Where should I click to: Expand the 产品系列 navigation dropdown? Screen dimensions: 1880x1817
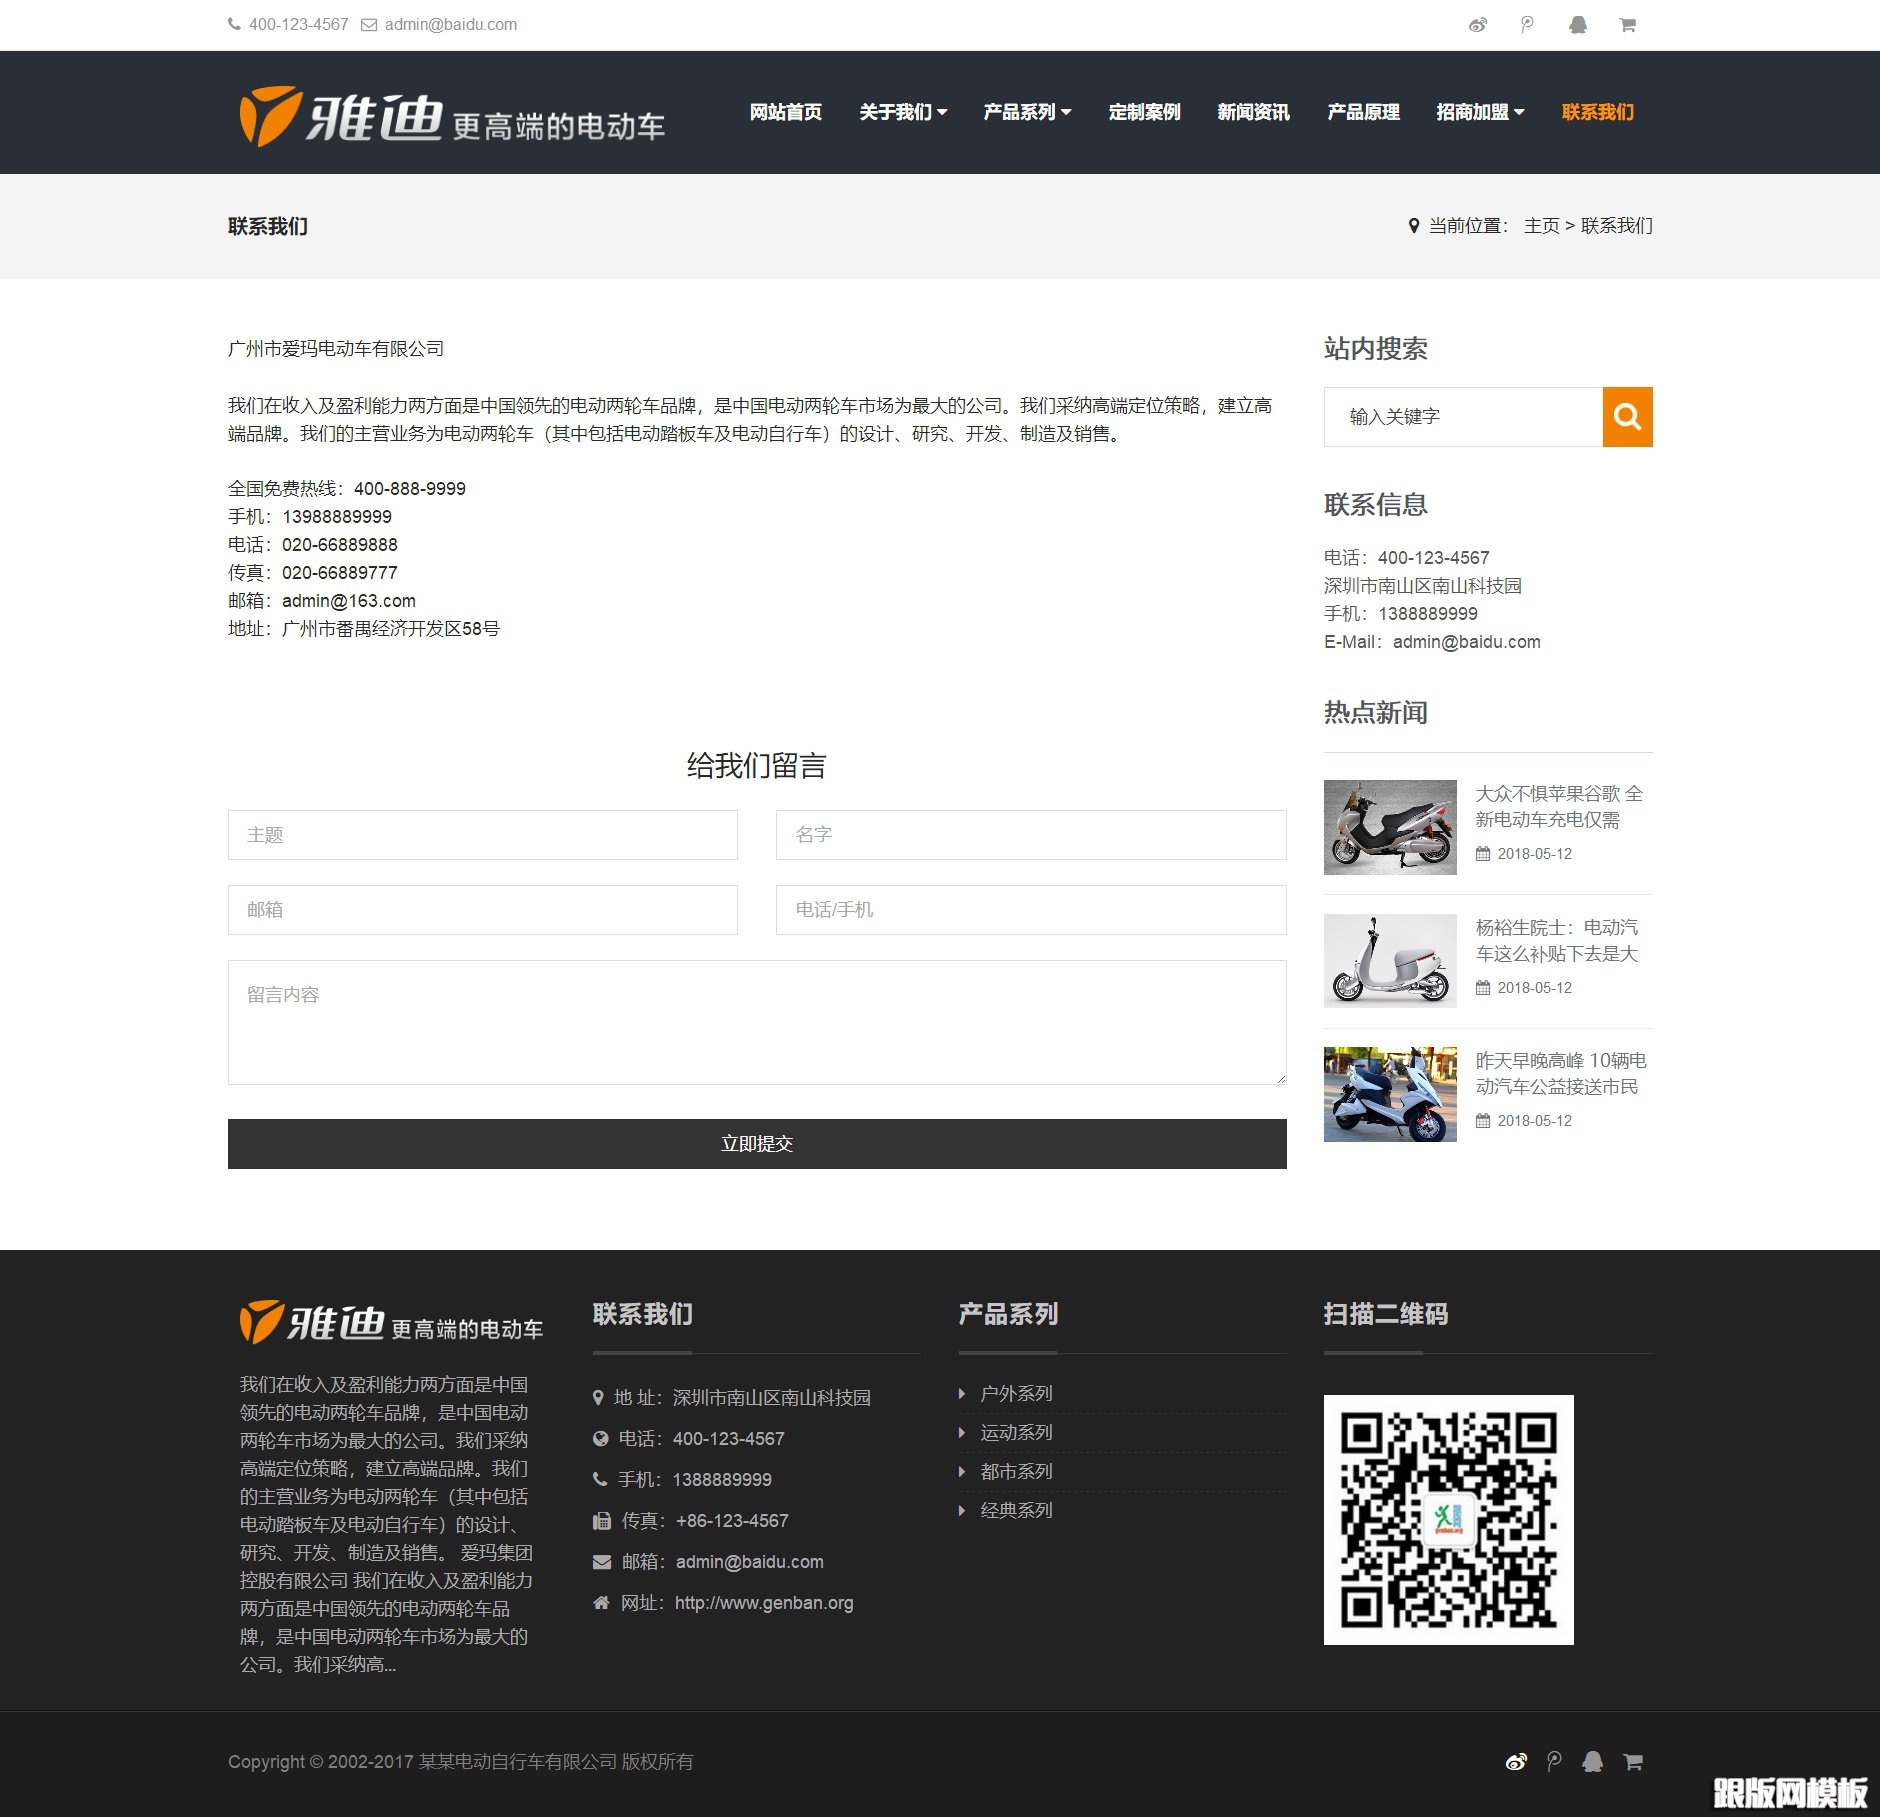coord(1027,112)
